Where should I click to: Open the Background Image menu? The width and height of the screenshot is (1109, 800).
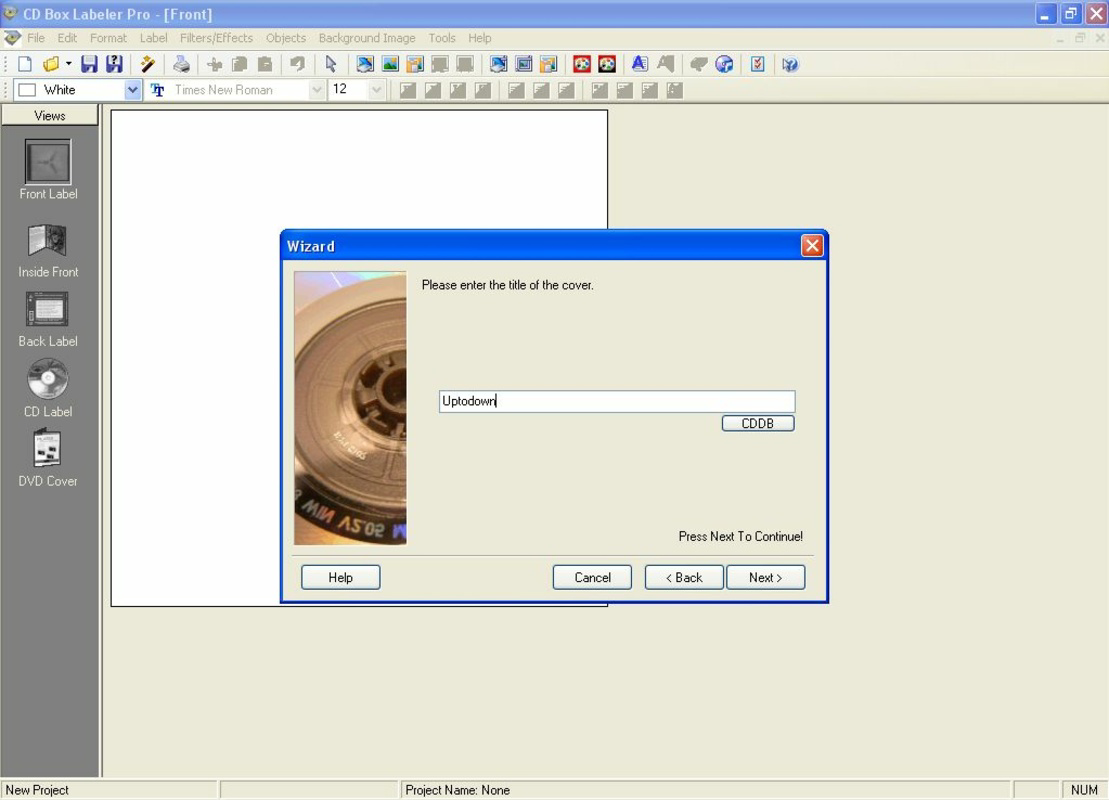pyautogui.click(x=367, y=38)
